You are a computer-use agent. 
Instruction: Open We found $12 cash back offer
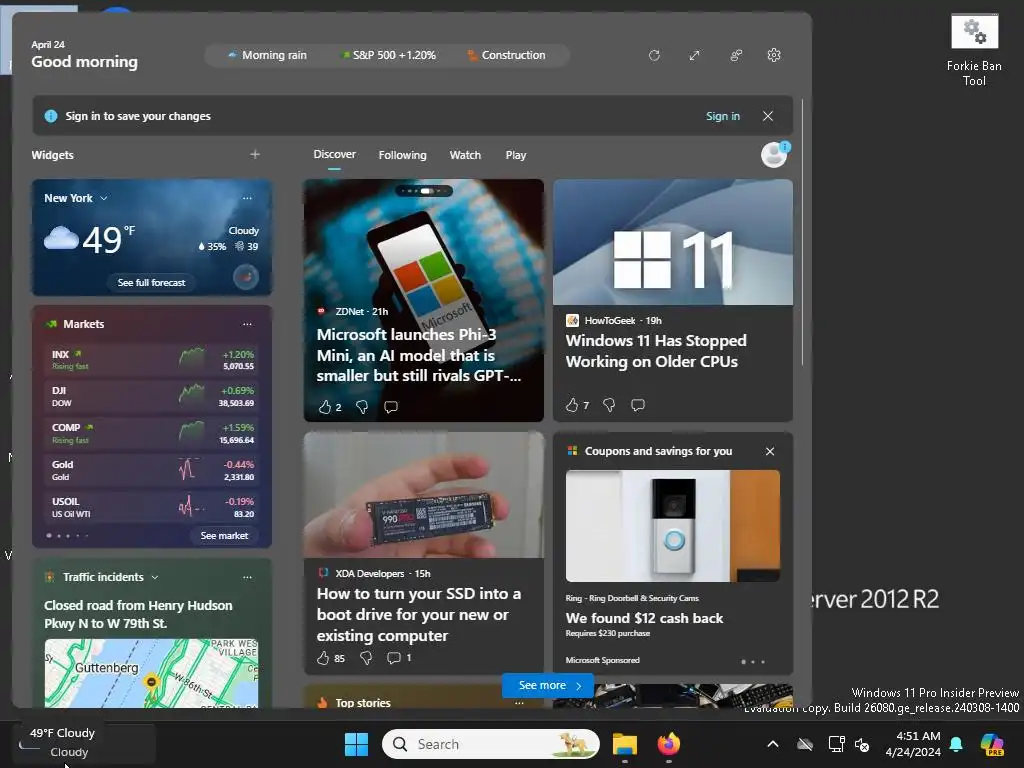pos(644,618)
